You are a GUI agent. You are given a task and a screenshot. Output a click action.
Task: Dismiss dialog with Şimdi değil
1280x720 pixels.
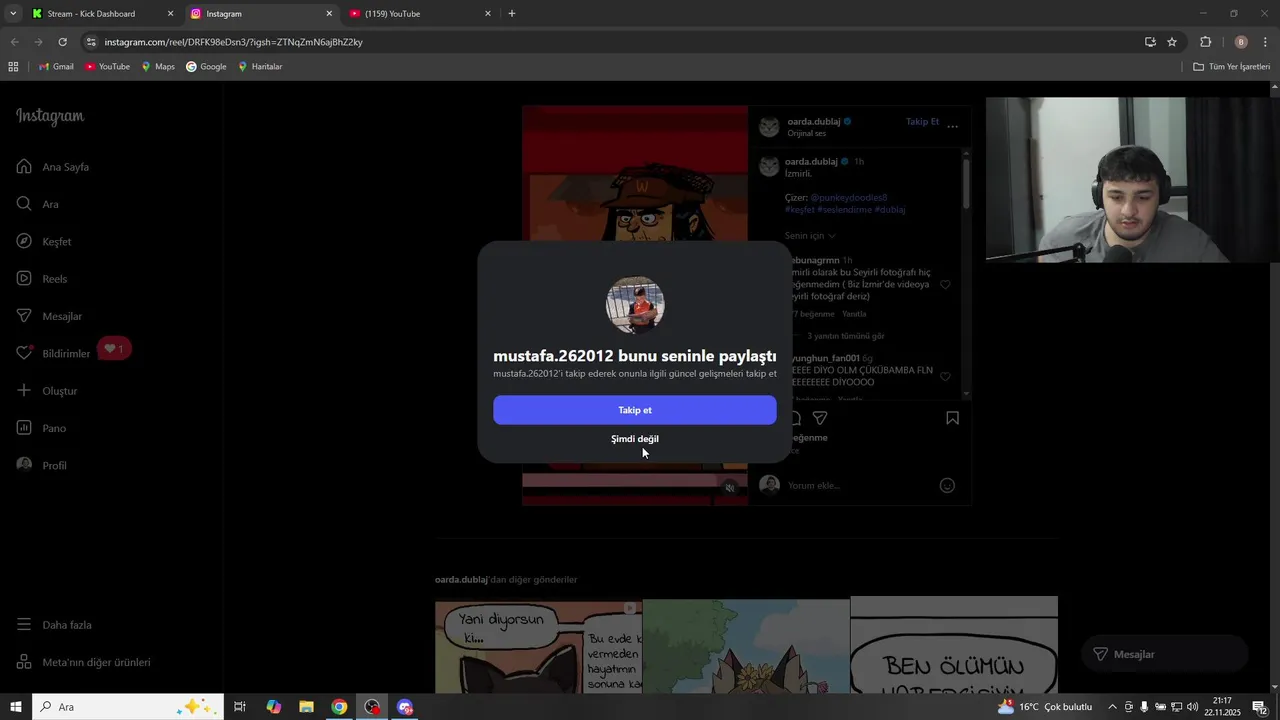click(x=634, y=439)
